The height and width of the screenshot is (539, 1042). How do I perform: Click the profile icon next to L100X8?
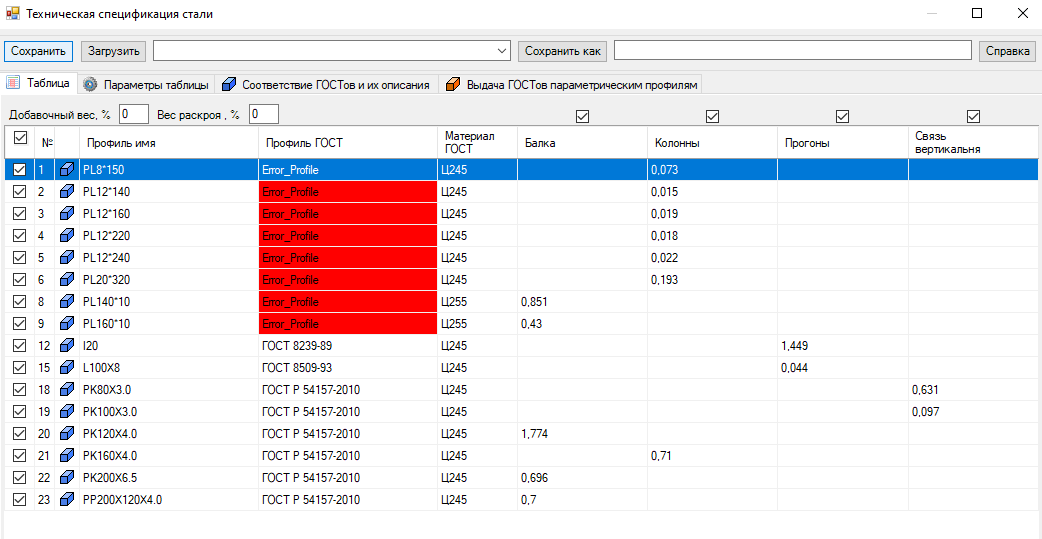point(67,368)
